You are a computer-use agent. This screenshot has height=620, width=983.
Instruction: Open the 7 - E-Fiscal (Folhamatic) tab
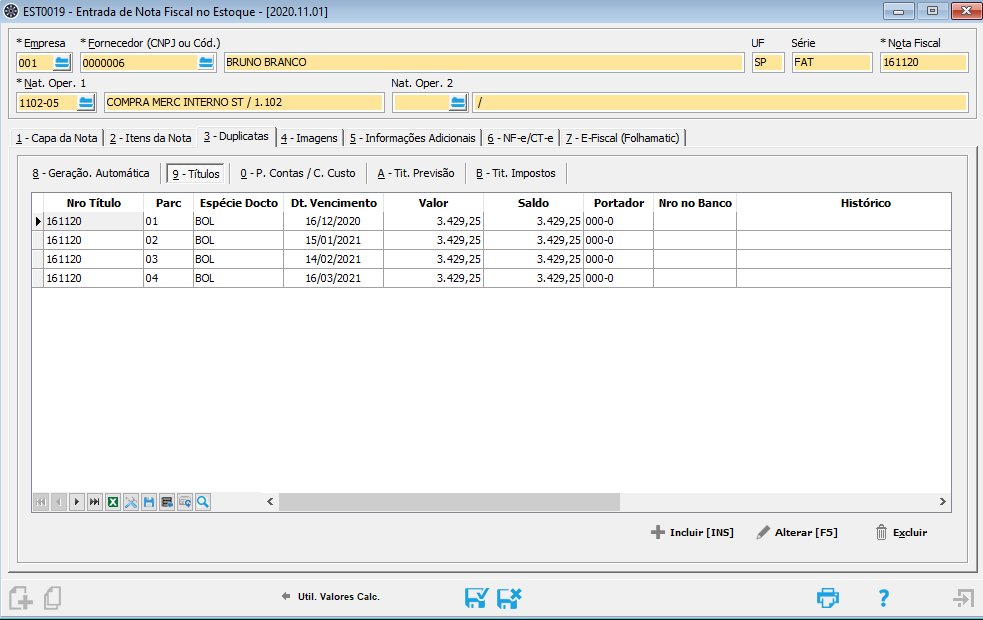point(623,138)
